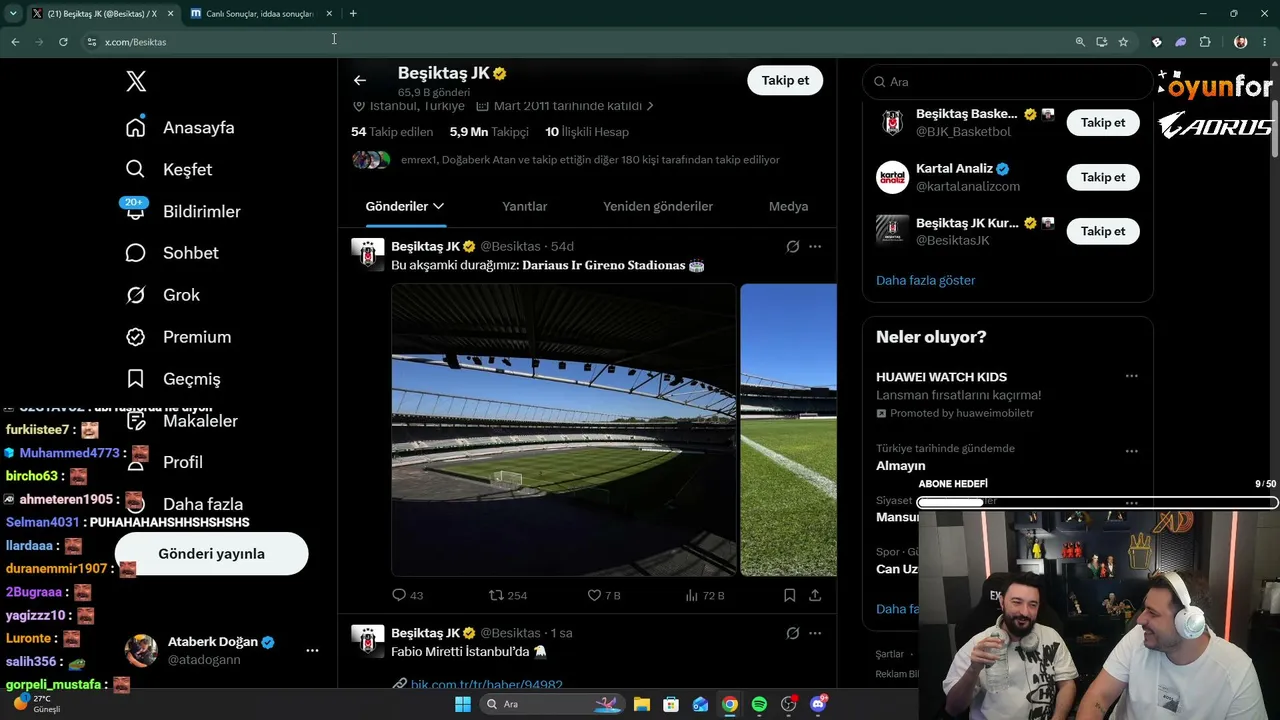View stats of post with 72 B views

(691, 595)
